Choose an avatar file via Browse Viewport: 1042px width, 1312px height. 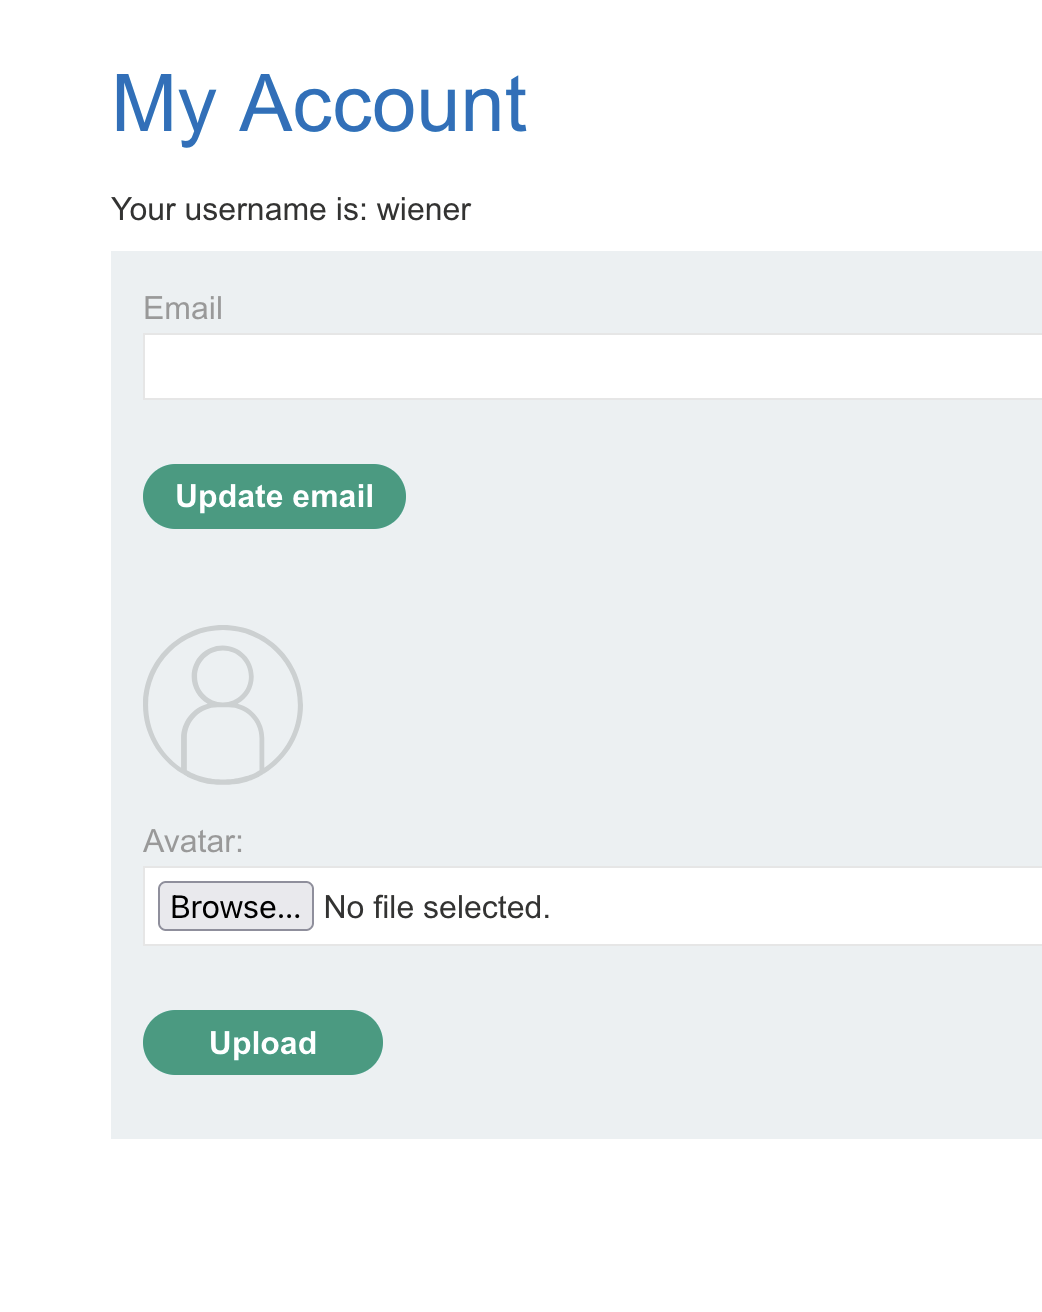[235, 906]
